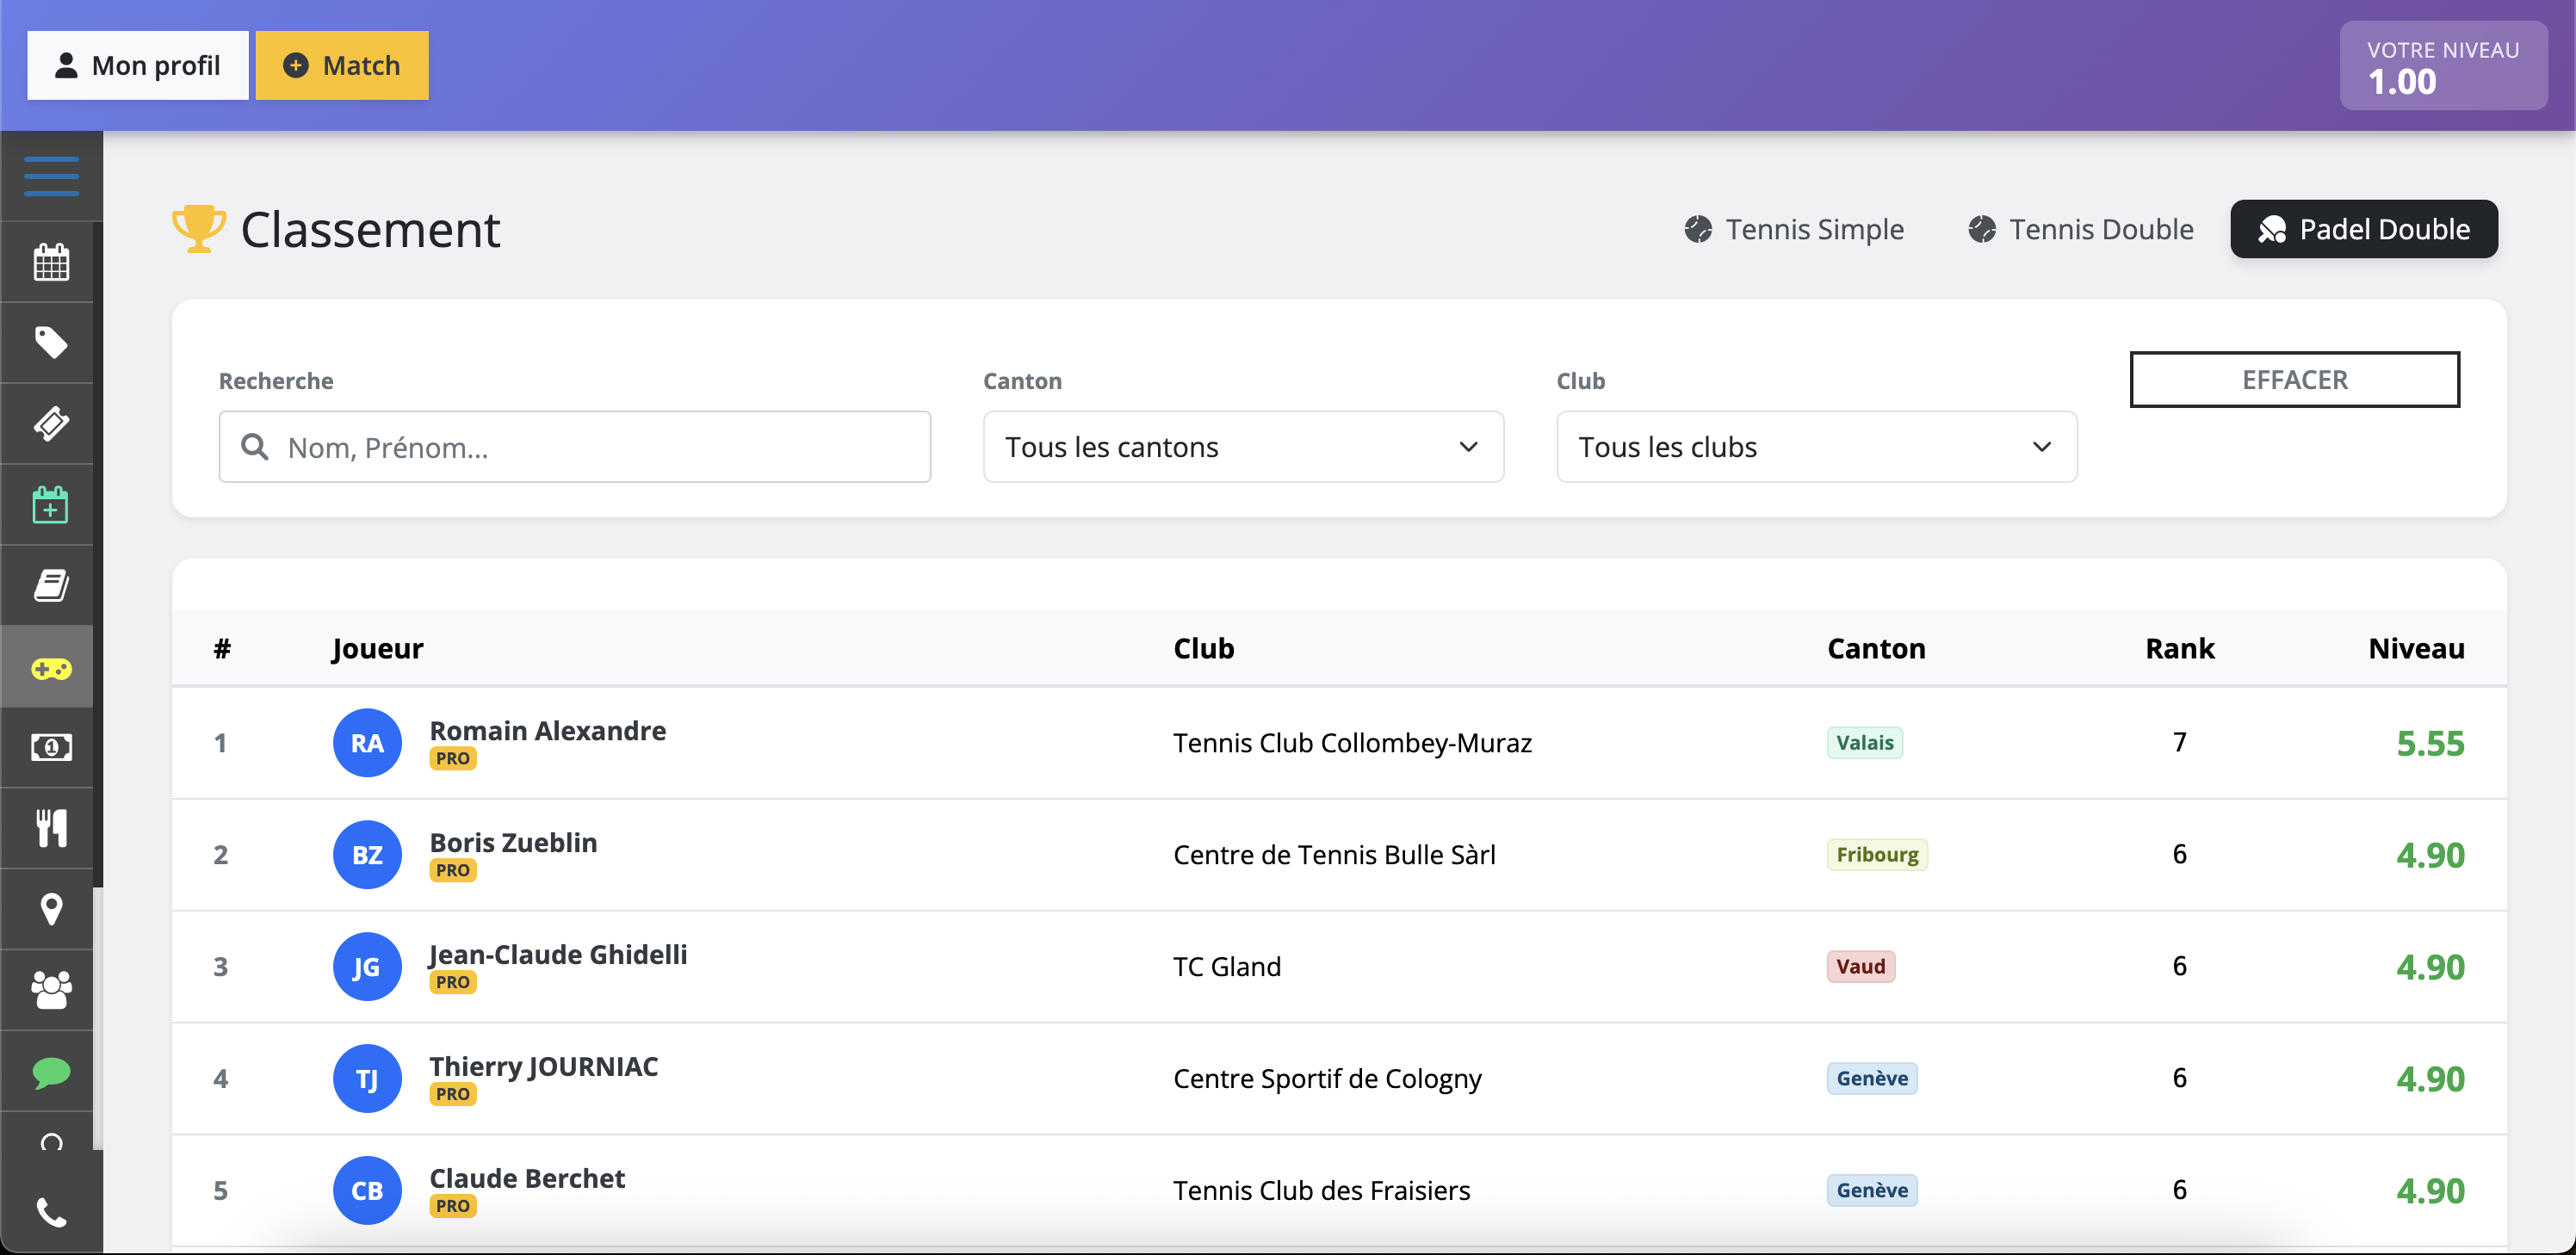Click the yellow Match button
2576x1255 pixels.
click(341, 65)
